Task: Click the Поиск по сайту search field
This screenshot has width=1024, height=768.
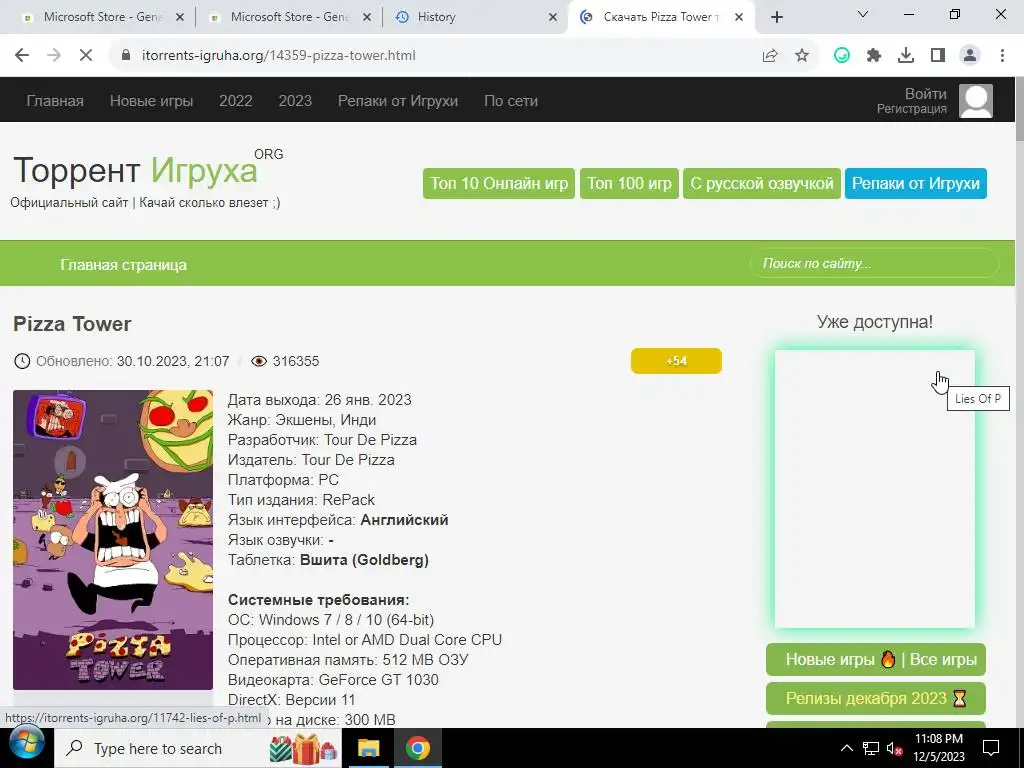Action: coord(874,264)
